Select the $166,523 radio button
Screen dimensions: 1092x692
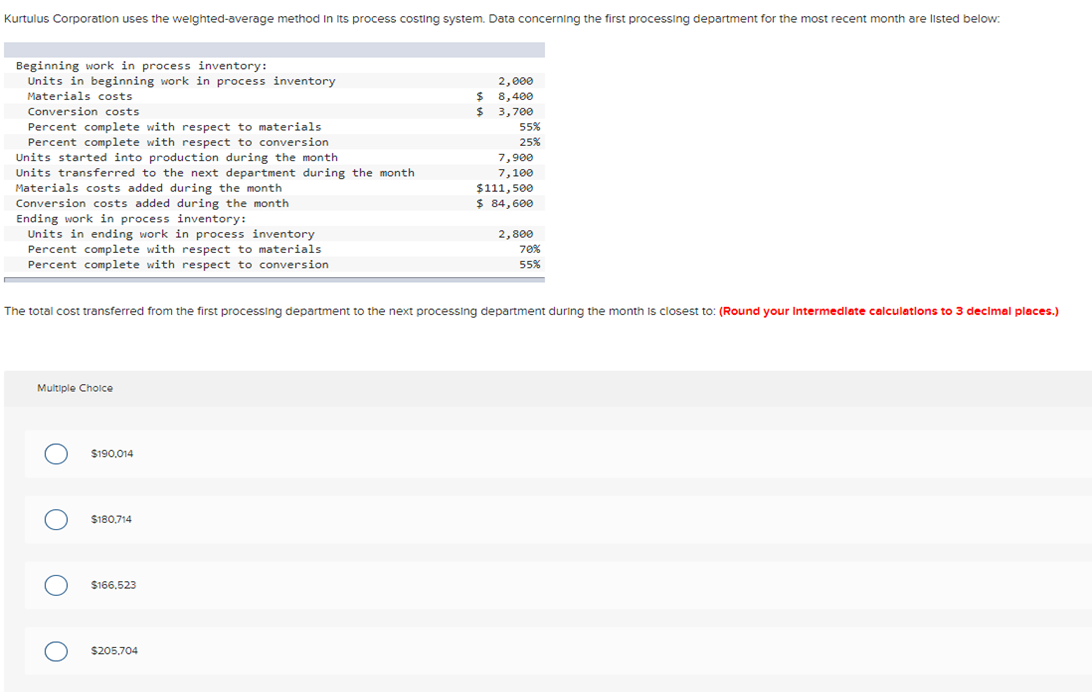pyautogui.click(x=55, y=585)
